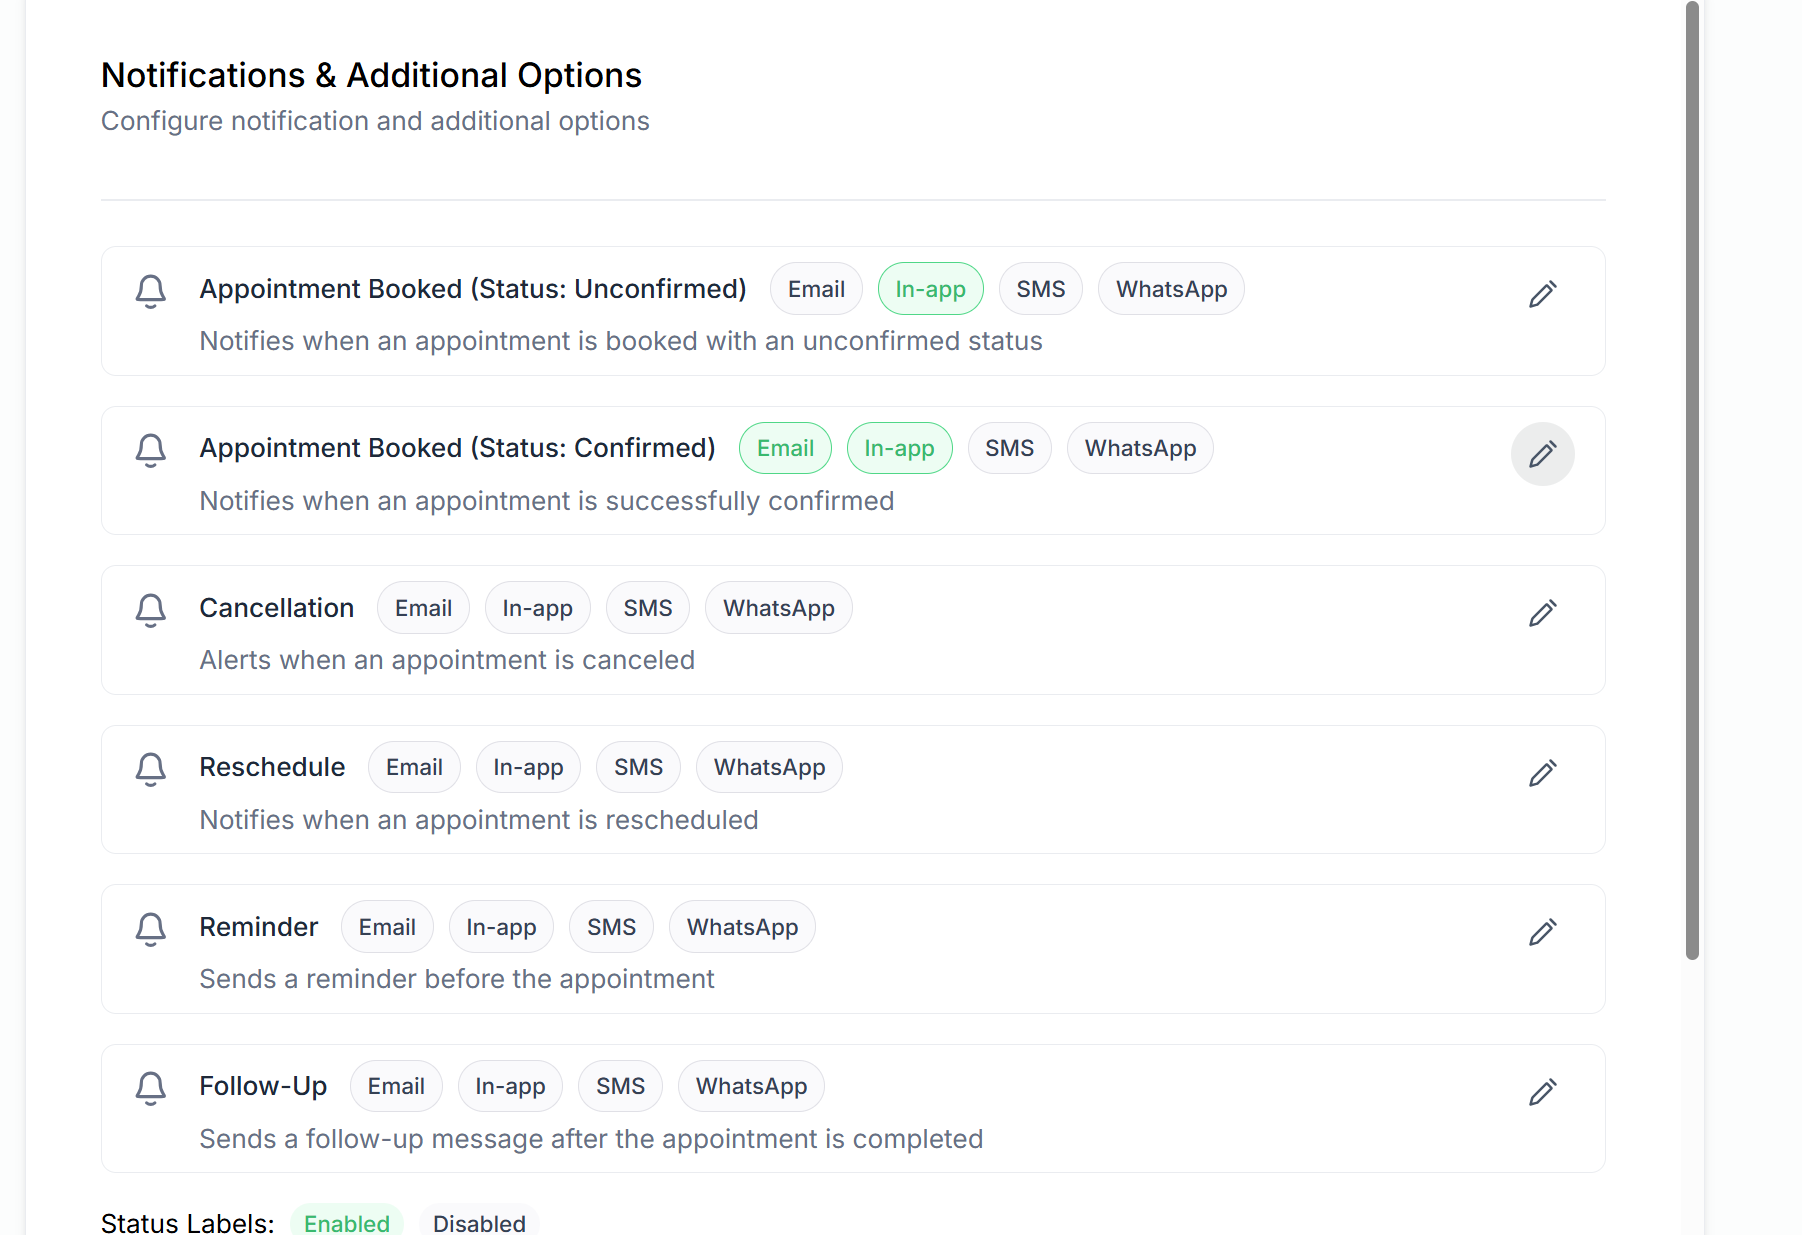Image resolution: width=1802 pixels, height=1235 pixels.
Task: Disable In-app for Appointment Booked Unconfirmed
Action: tap(930, 288)
